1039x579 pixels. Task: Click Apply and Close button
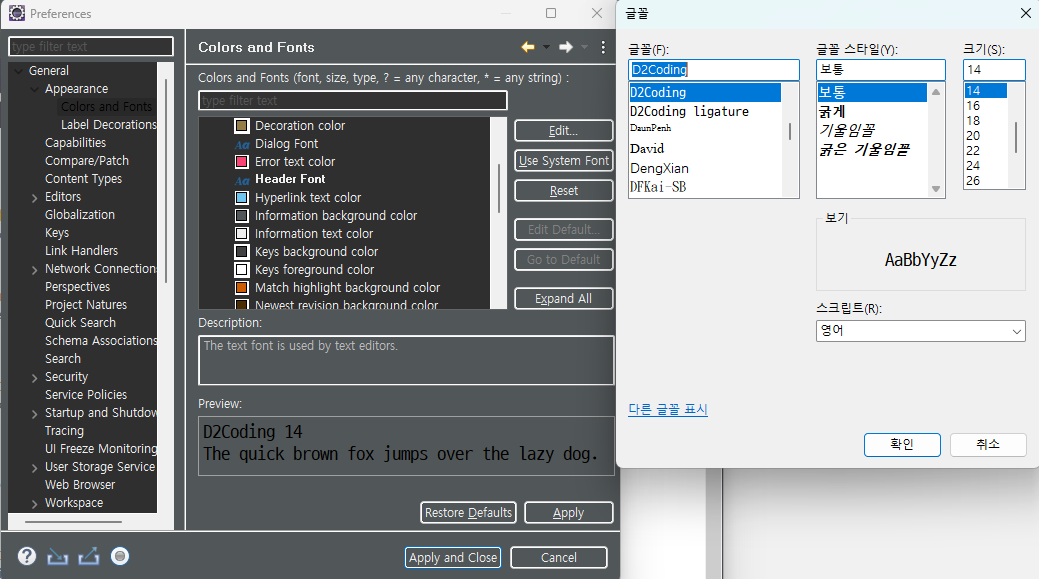[x=453, y=558]
